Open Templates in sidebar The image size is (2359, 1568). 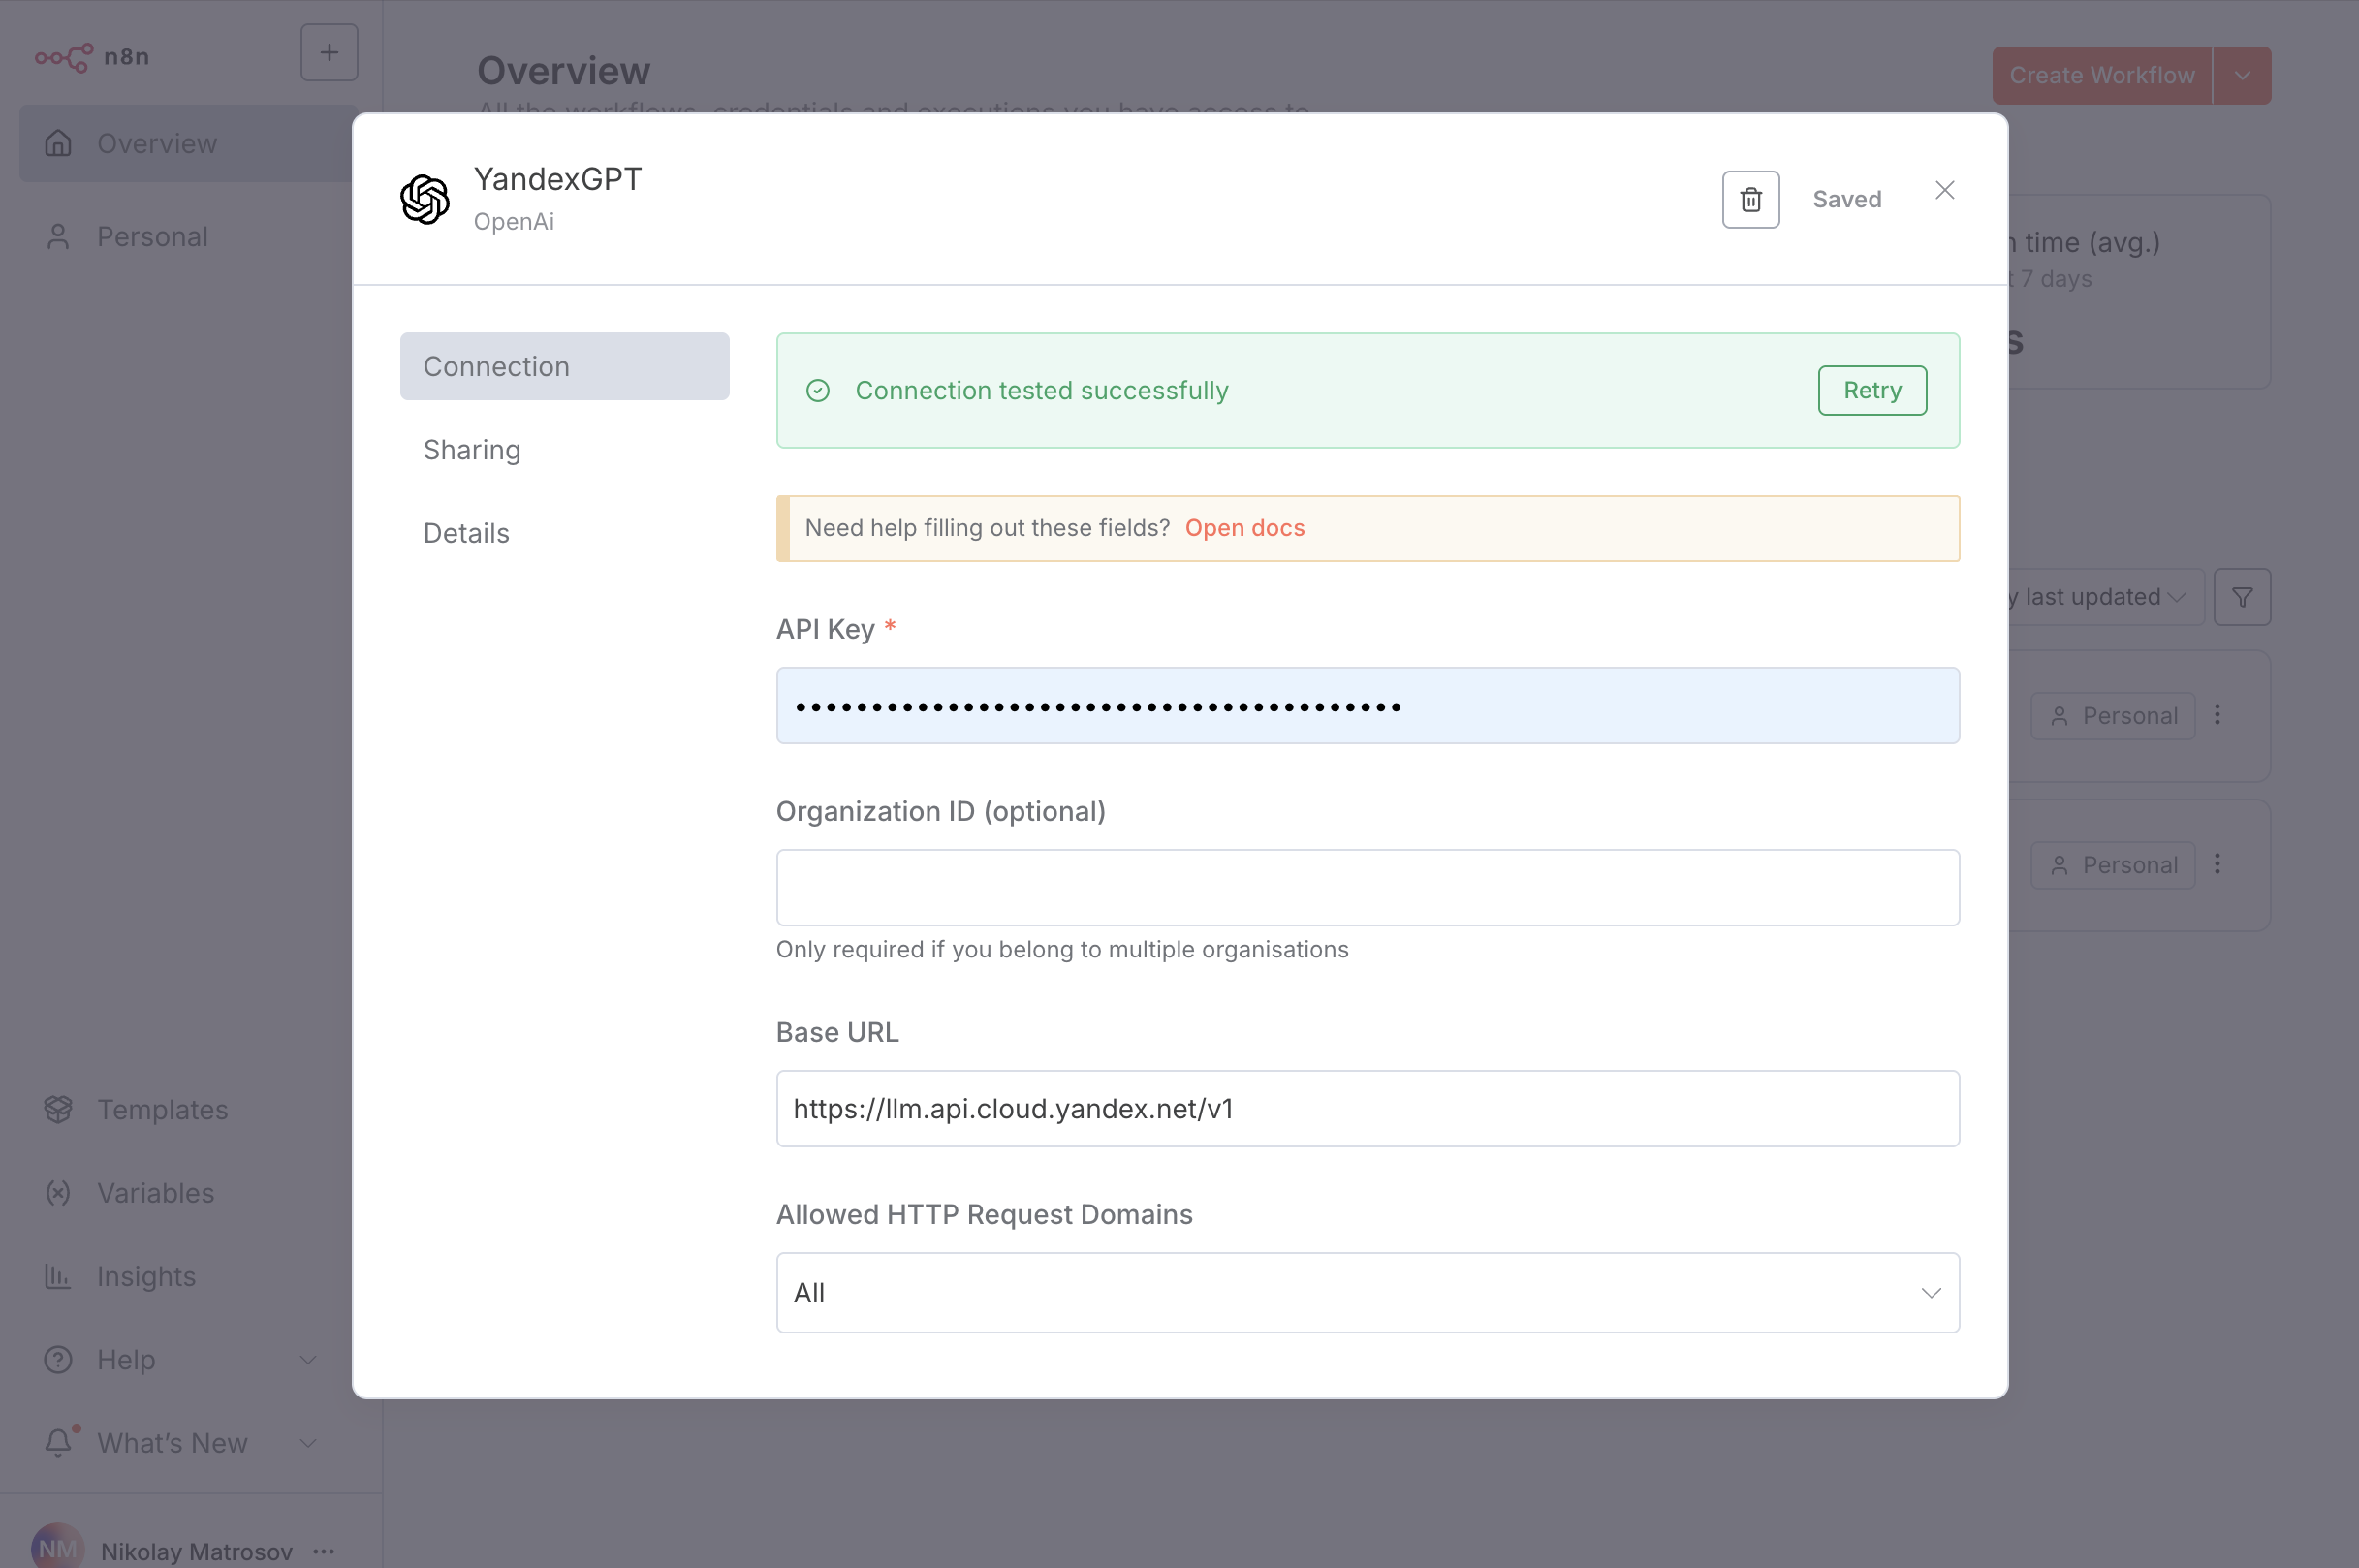click(x=188, y=1110)
